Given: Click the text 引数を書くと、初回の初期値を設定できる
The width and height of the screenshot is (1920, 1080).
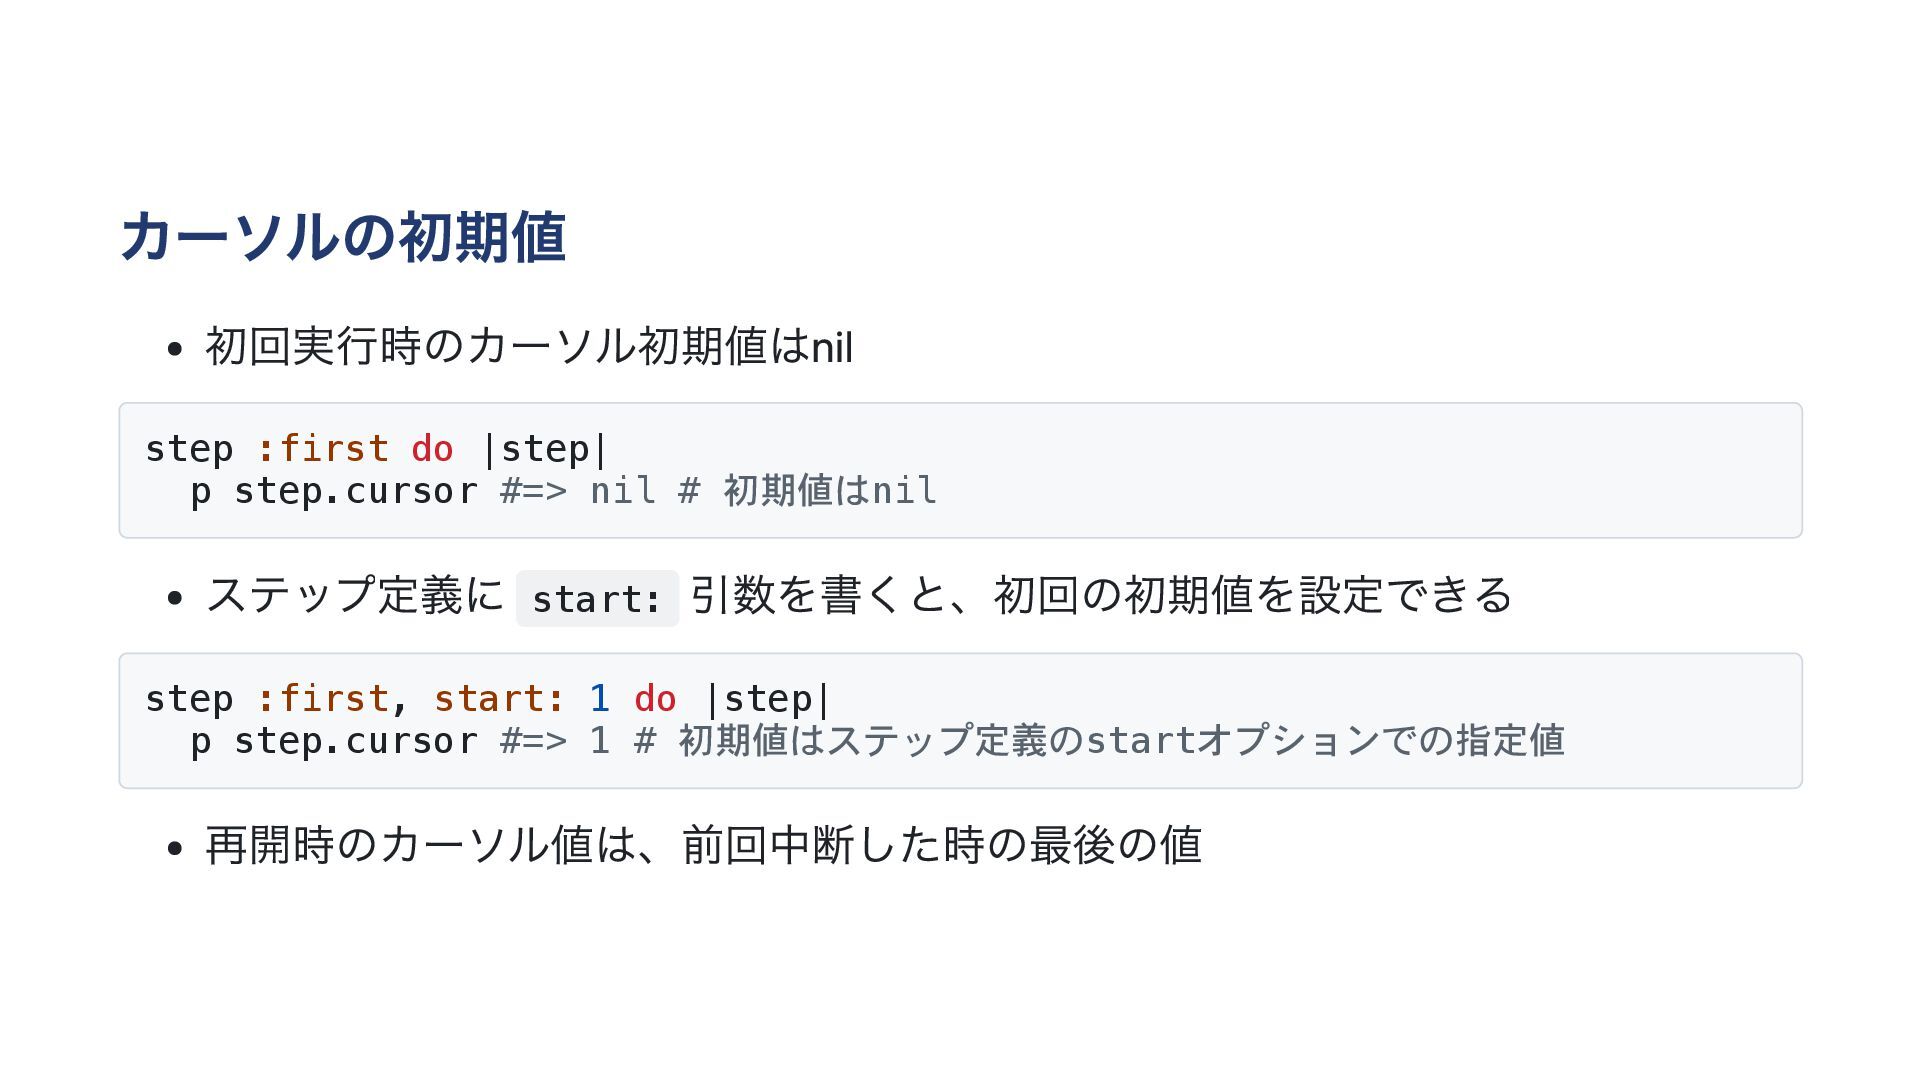Looking at the screenshot, I should [x=1101, y=595].
